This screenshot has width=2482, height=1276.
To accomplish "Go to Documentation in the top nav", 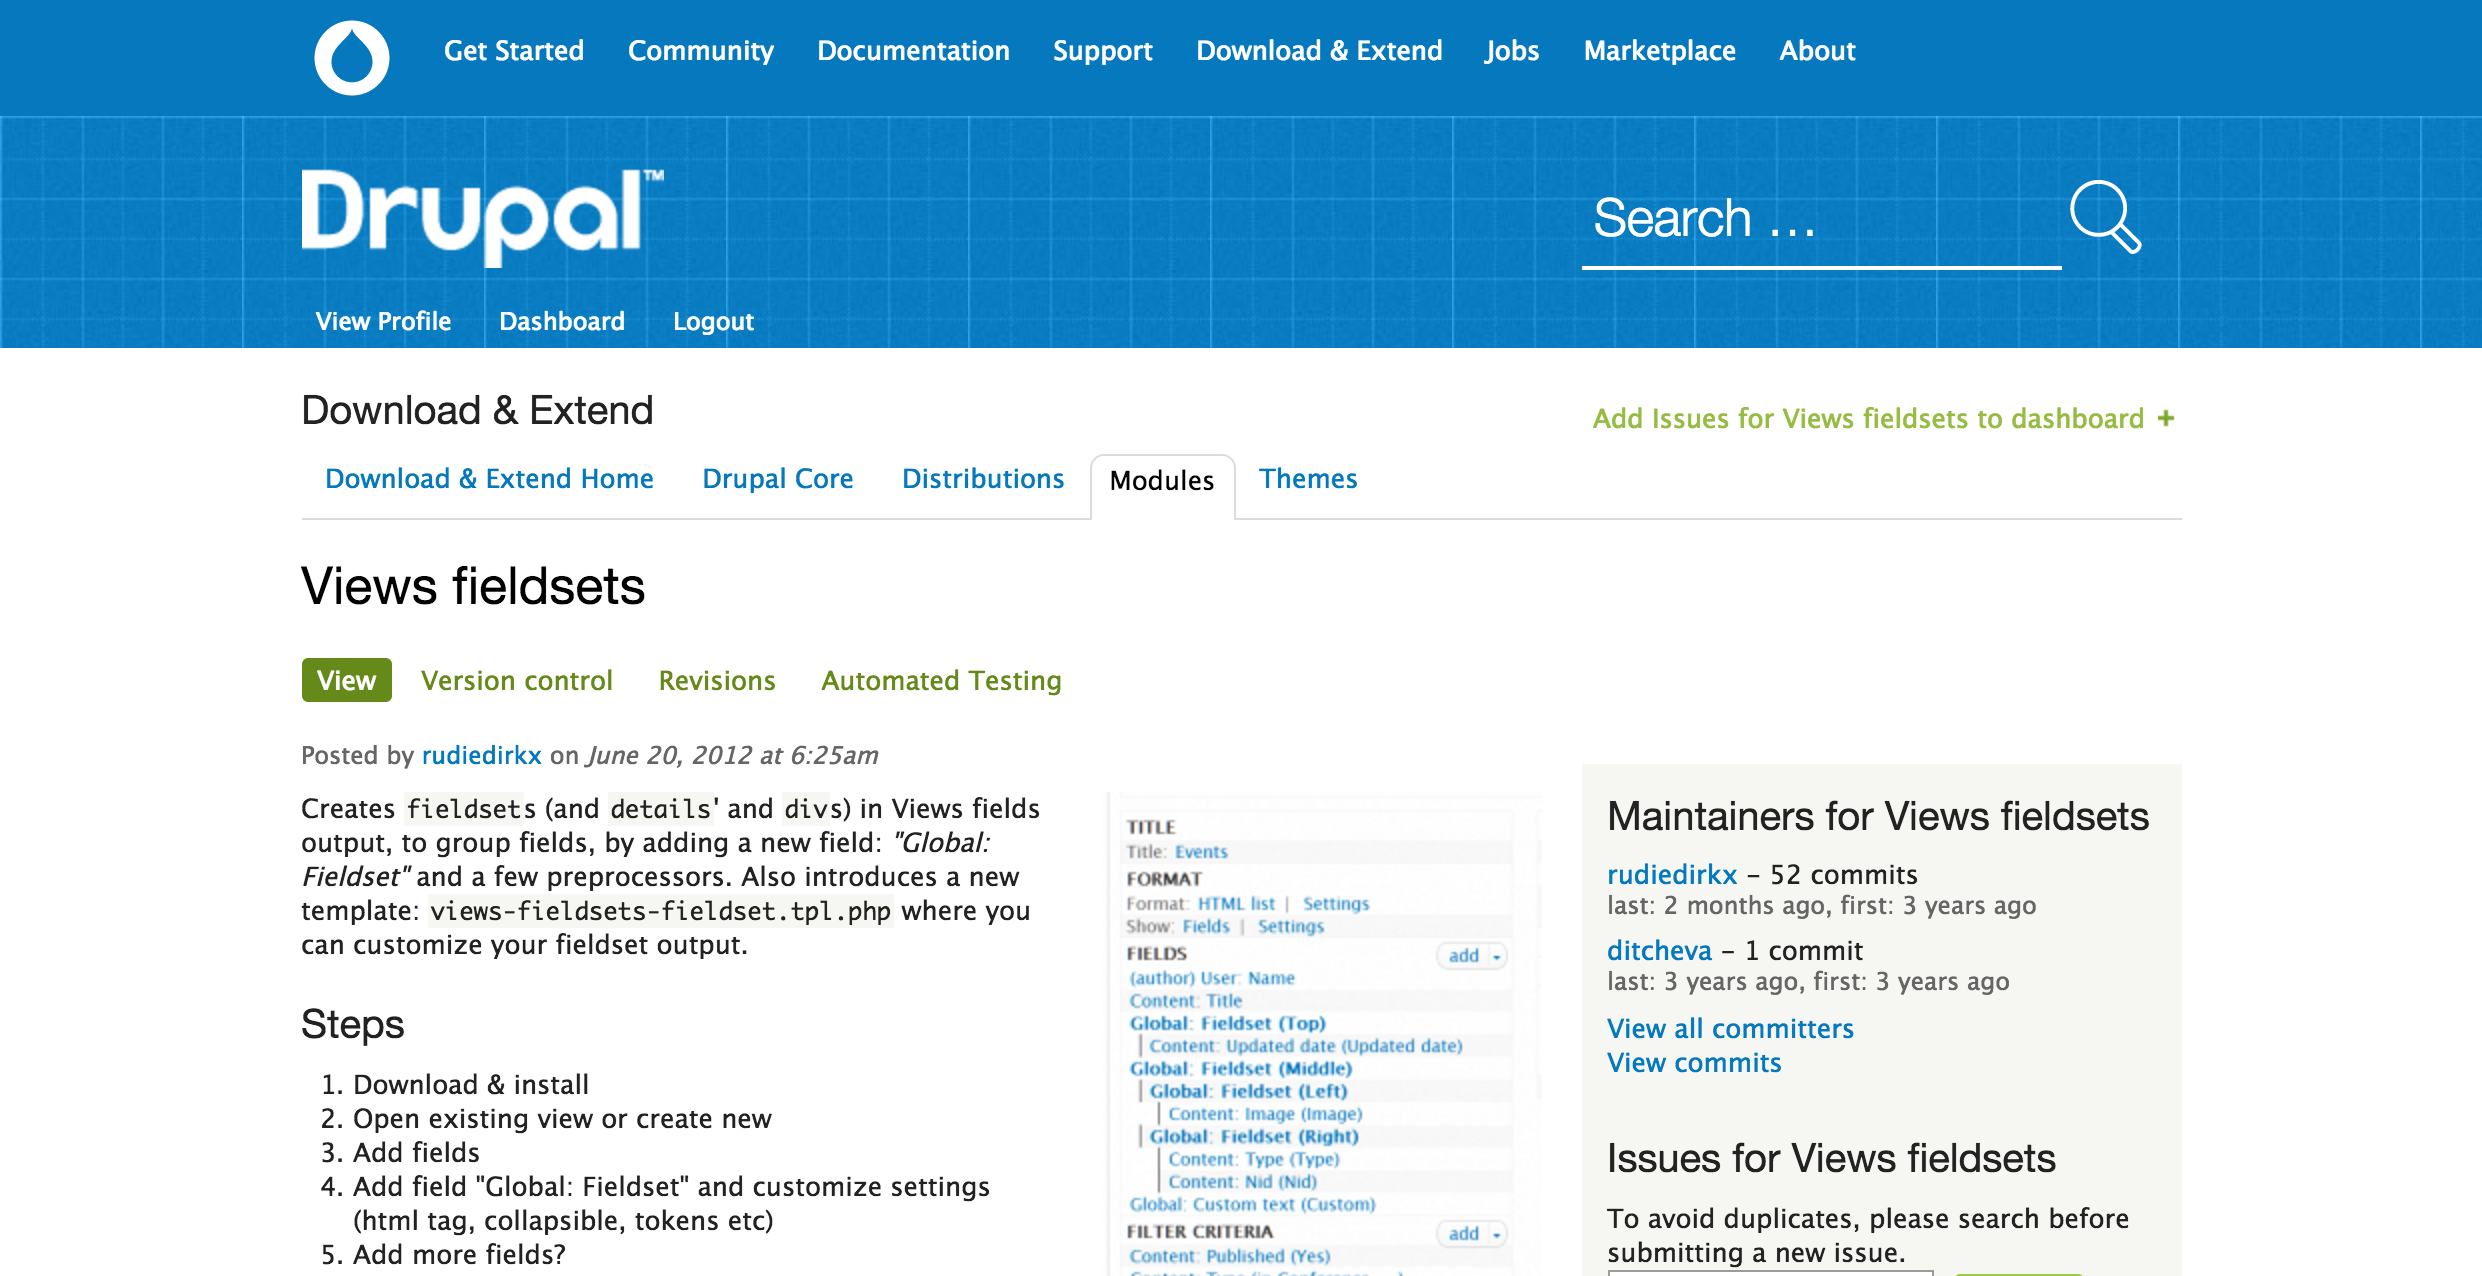I will point(913,51).
